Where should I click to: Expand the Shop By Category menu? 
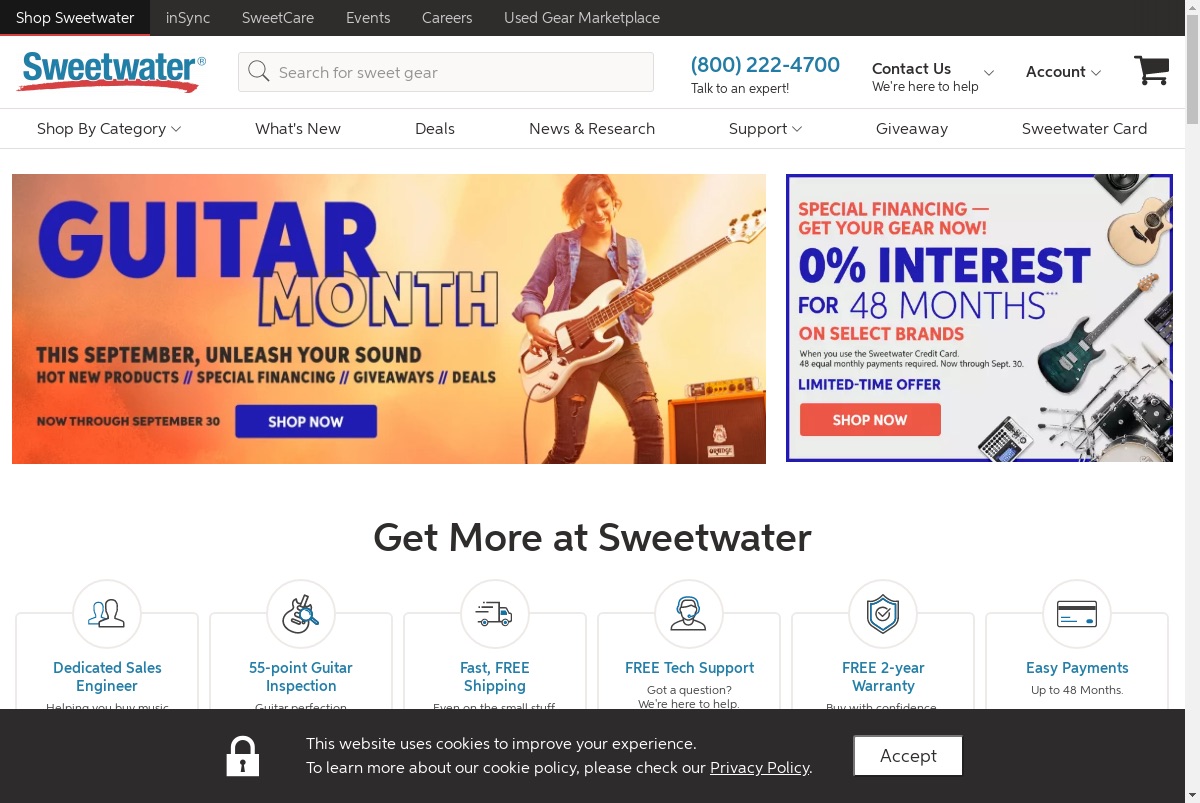point(109,128)
